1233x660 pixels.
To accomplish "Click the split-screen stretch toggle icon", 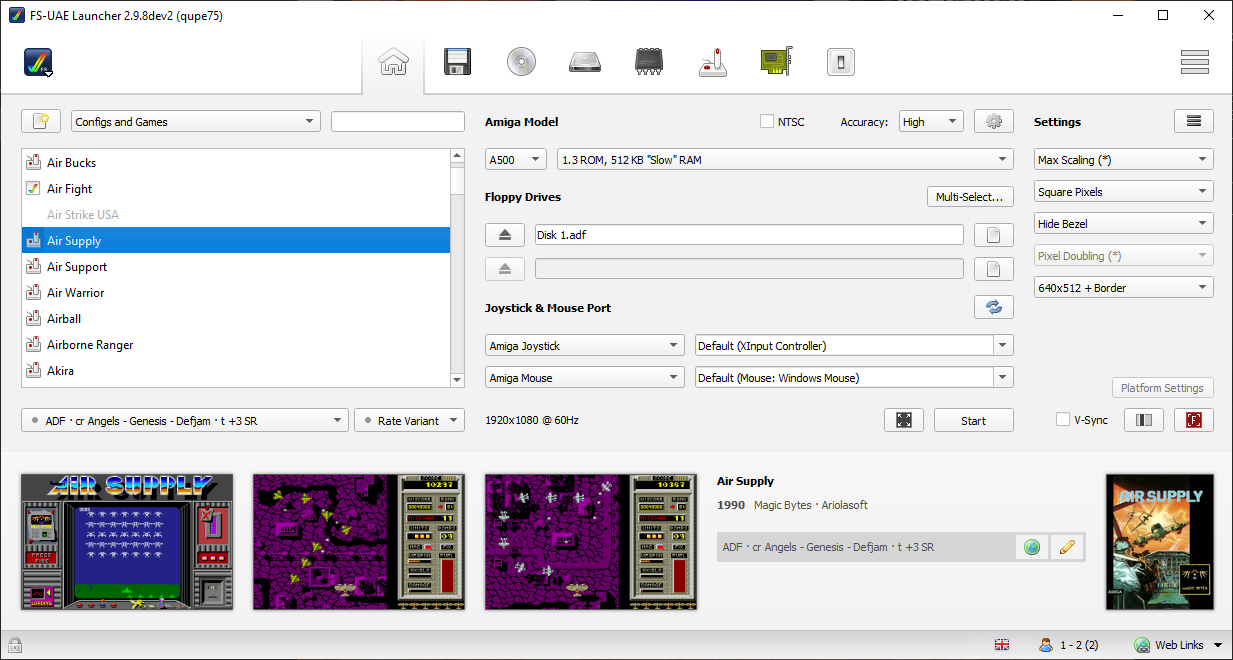I will [x=1144, y=421].
